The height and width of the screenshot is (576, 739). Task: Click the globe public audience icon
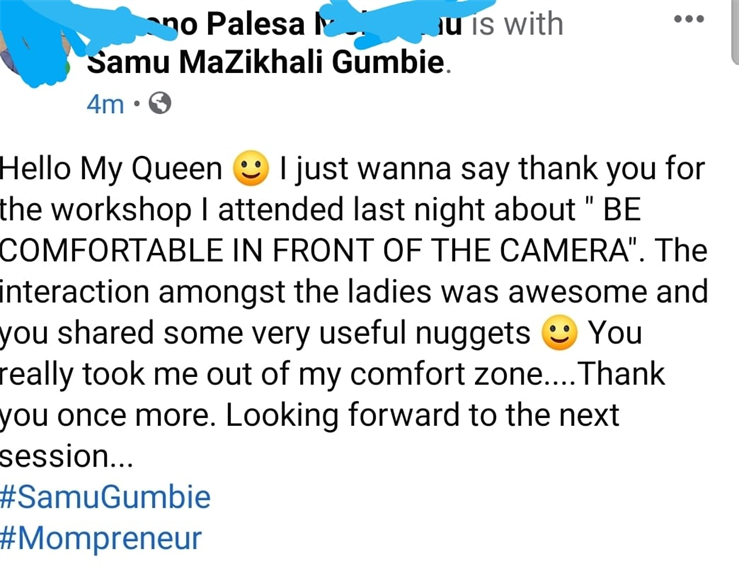click(160, 103)
